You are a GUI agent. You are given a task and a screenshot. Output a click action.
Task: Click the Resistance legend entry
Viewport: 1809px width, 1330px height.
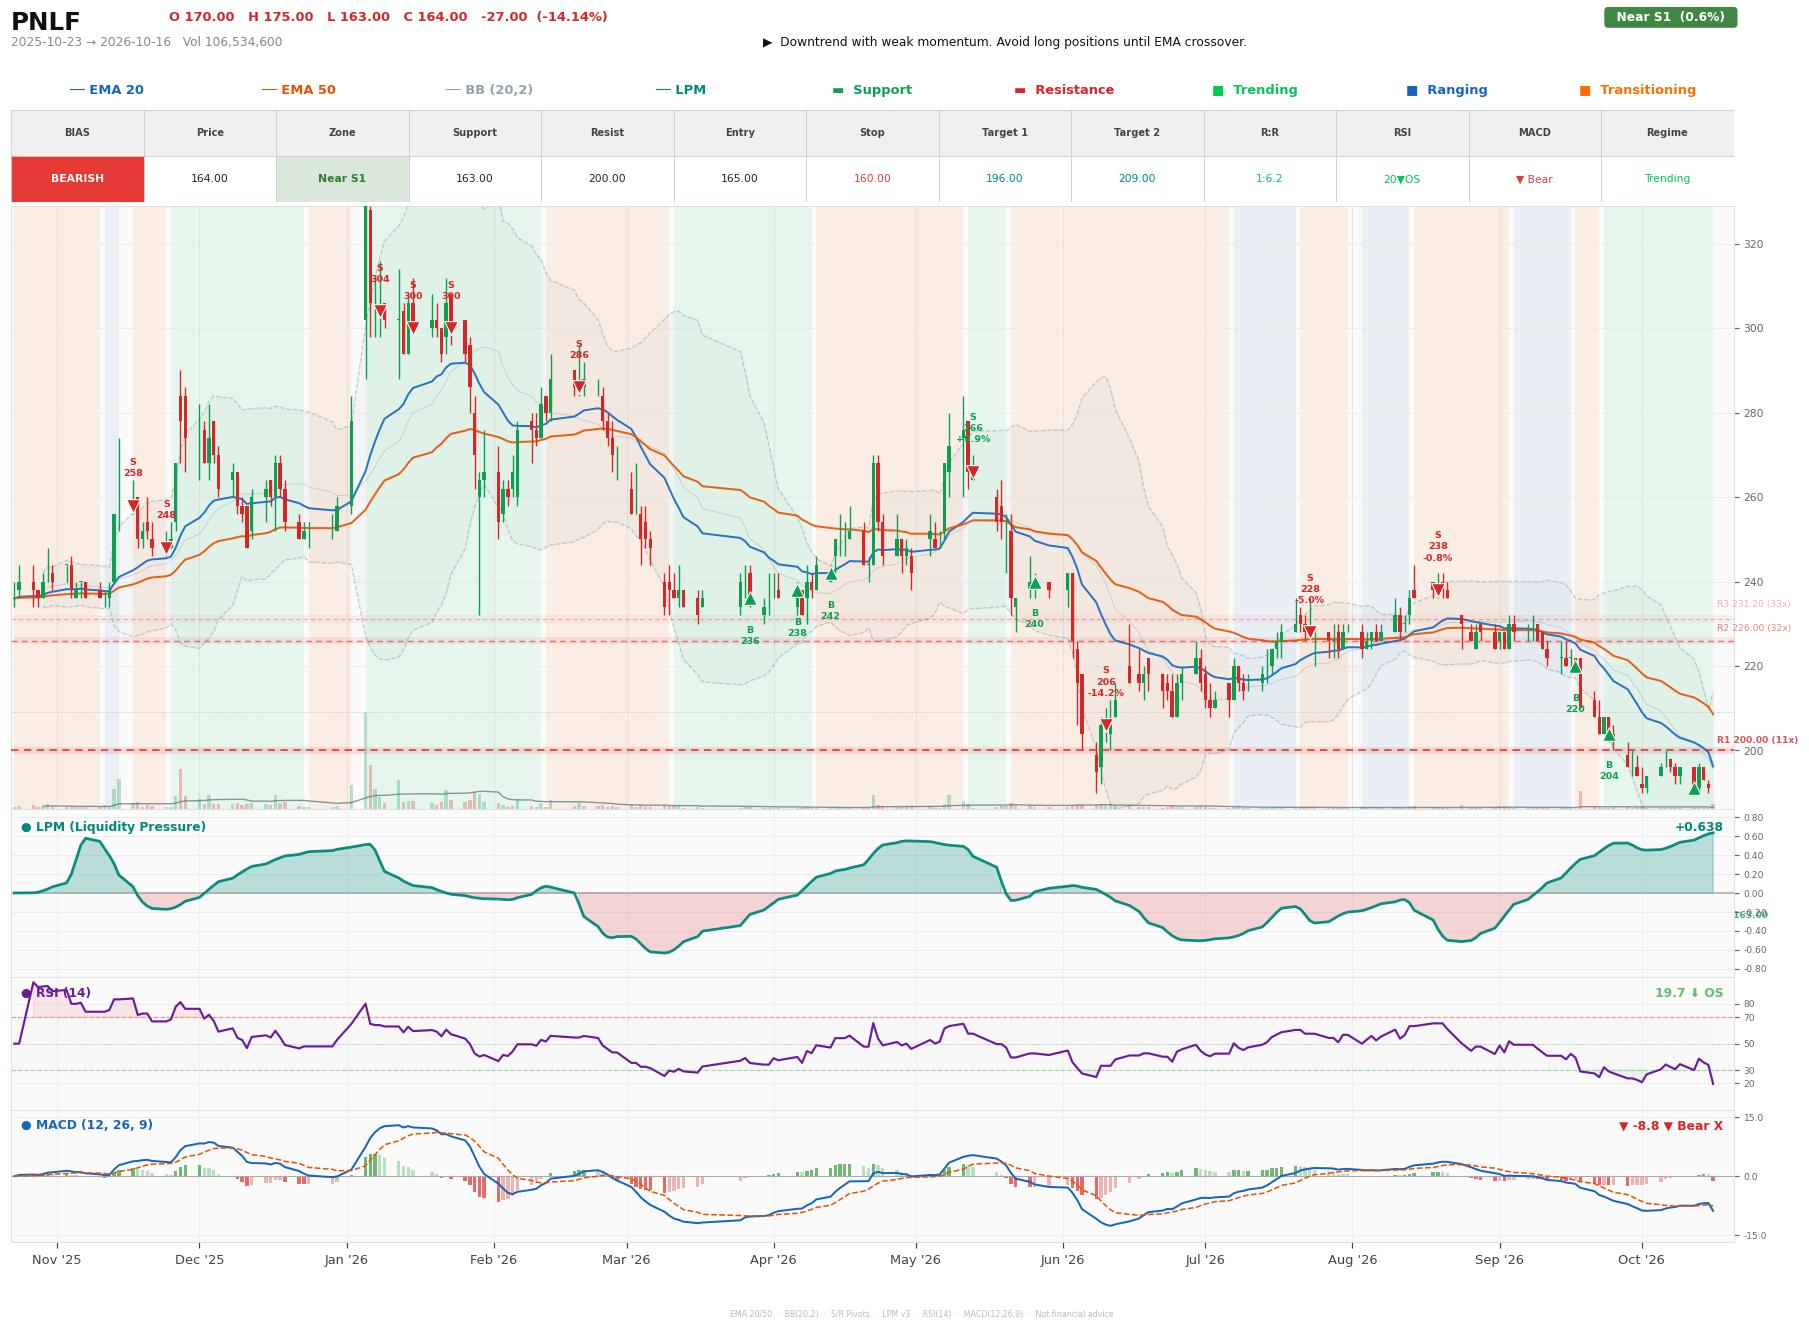click(x=1064, y=90)
